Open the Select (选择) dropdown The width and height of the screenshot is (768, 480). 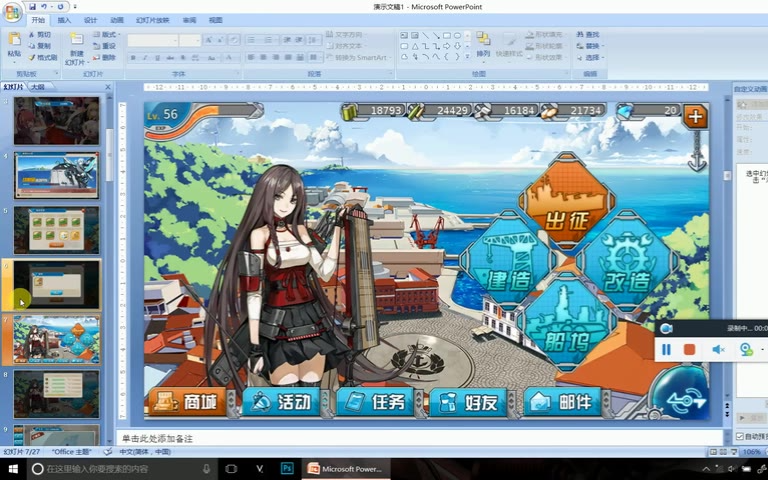(x=590, y=57)
